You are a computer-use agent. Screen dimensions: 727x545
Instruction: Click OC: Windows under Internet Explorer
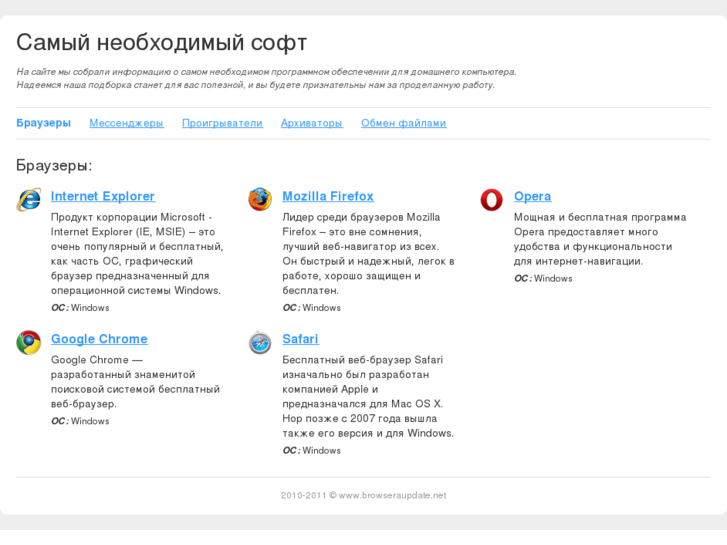click(80, 308)
